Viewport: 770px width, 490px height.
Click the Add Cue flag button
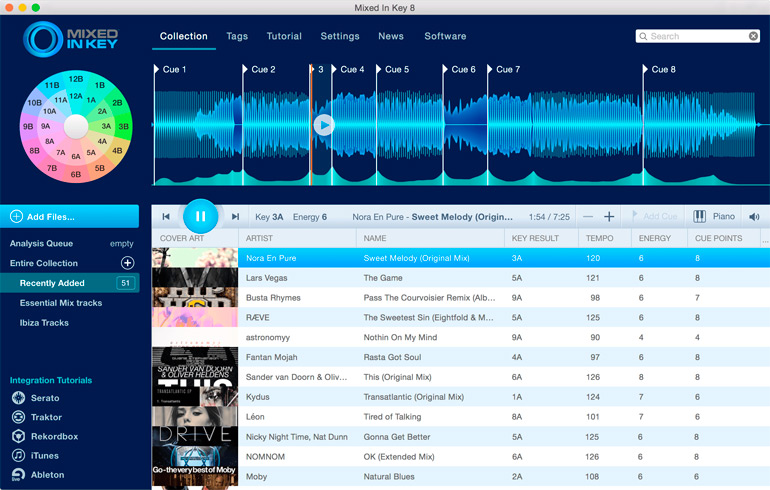[x=654, y=217]
